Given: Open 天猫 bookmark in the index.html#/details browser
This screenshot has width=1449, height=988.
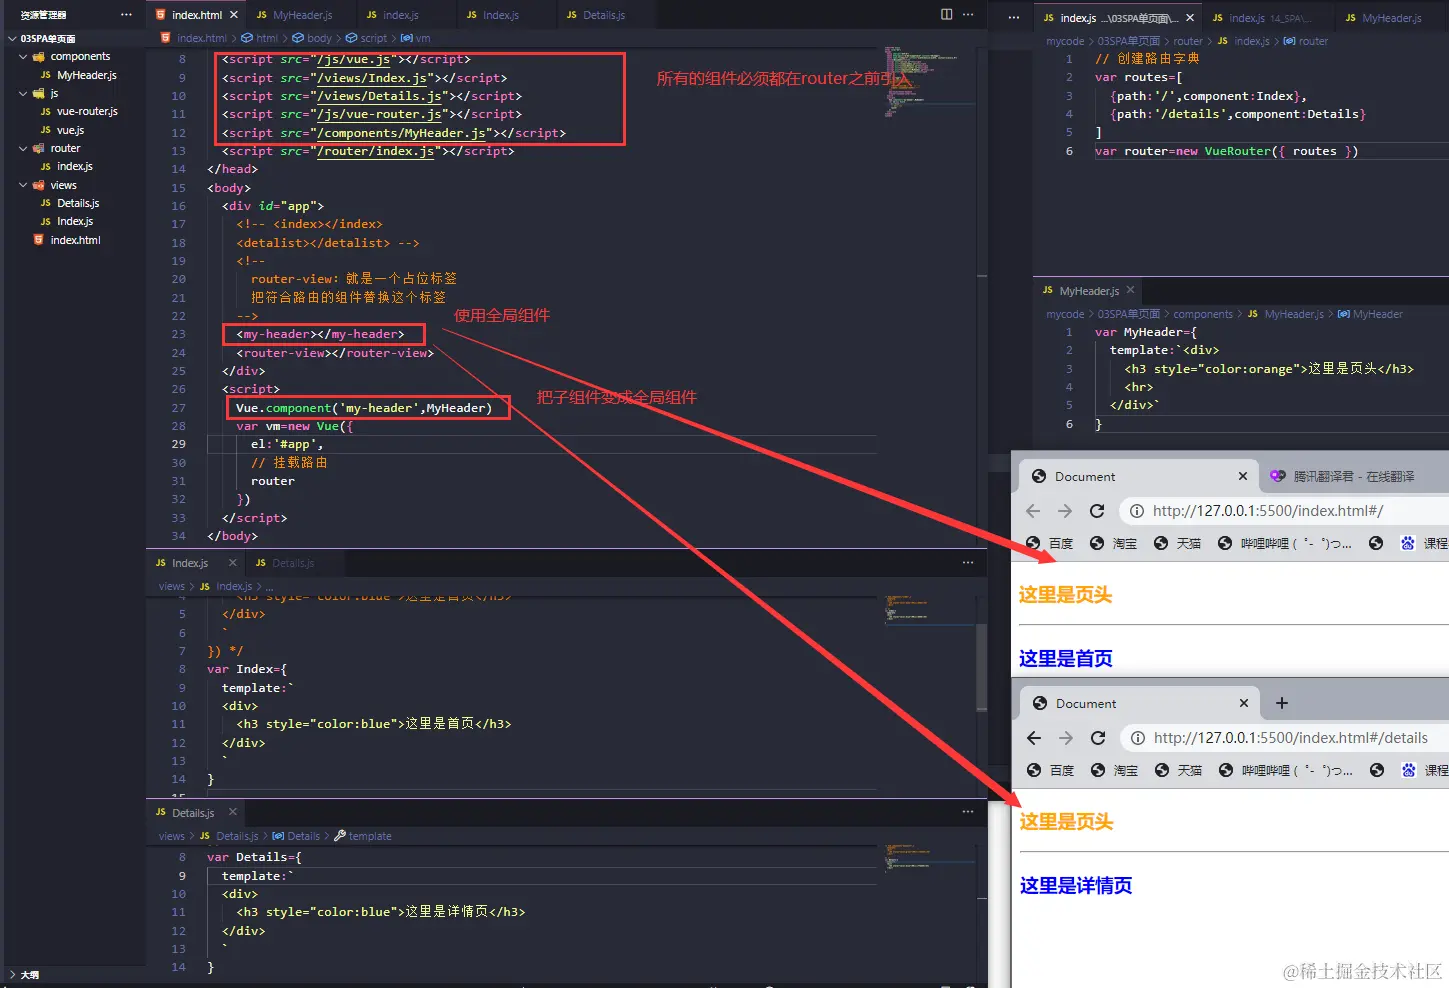Looking at the screenshot, I should (x=1178, y=770).
